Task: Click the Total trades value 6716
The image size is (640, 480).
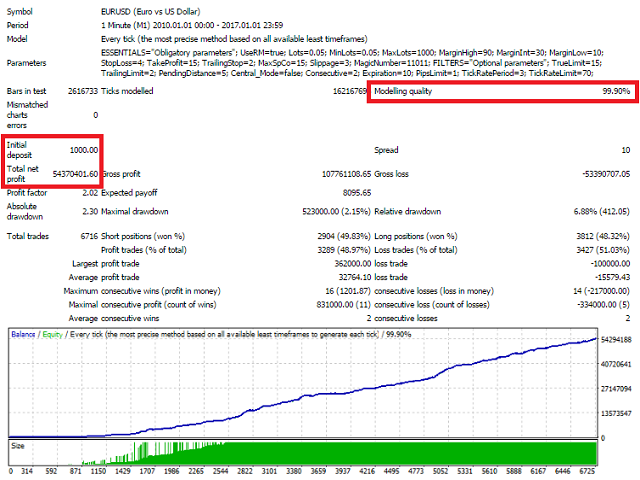Action: (x=89, y=236)
